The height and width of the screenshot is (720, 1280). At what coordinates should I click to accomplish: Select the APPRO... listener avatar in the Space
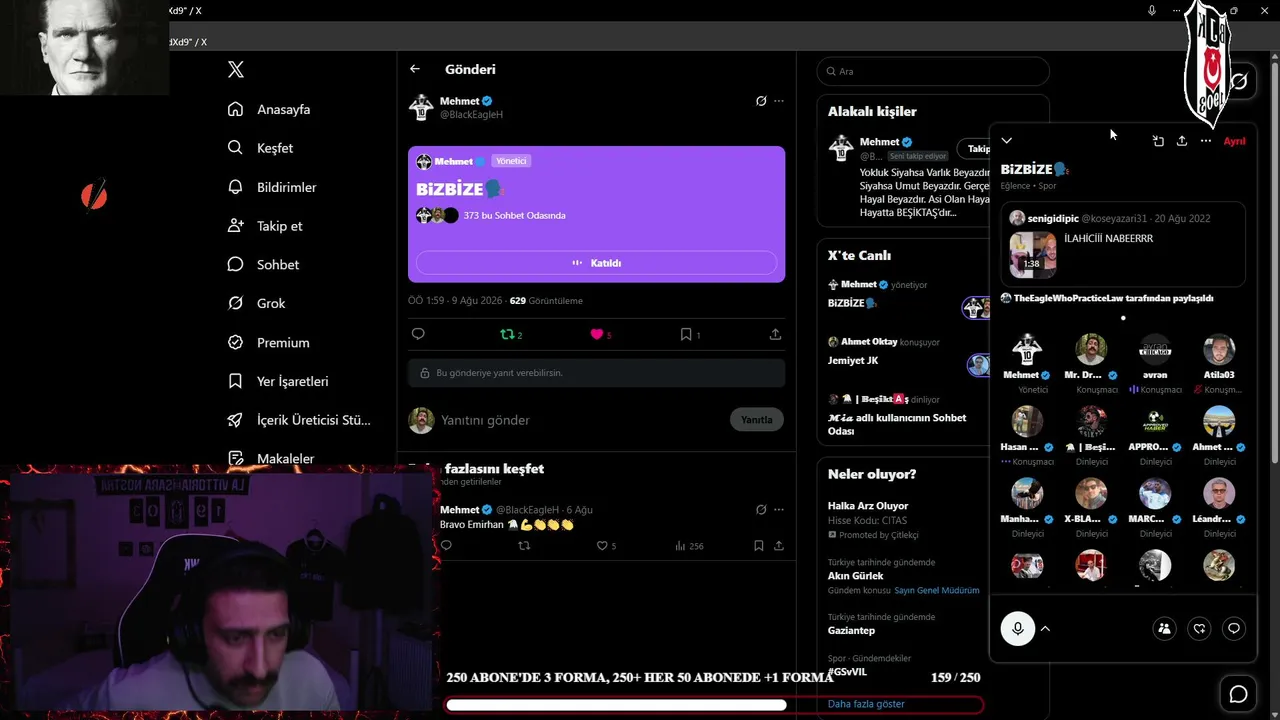(x=1155, y=422)
